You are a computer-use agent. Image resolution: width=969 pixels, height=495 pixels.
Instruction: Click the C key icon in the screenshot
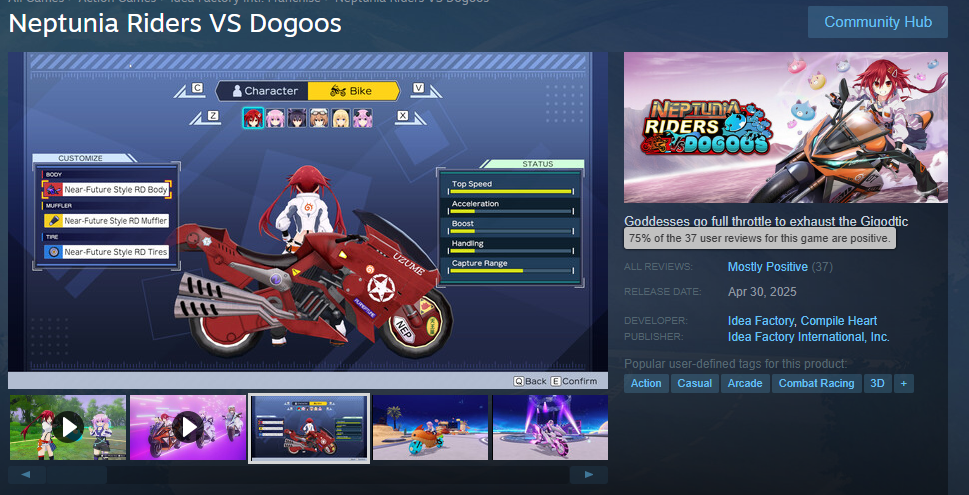[x=197, y=88]
